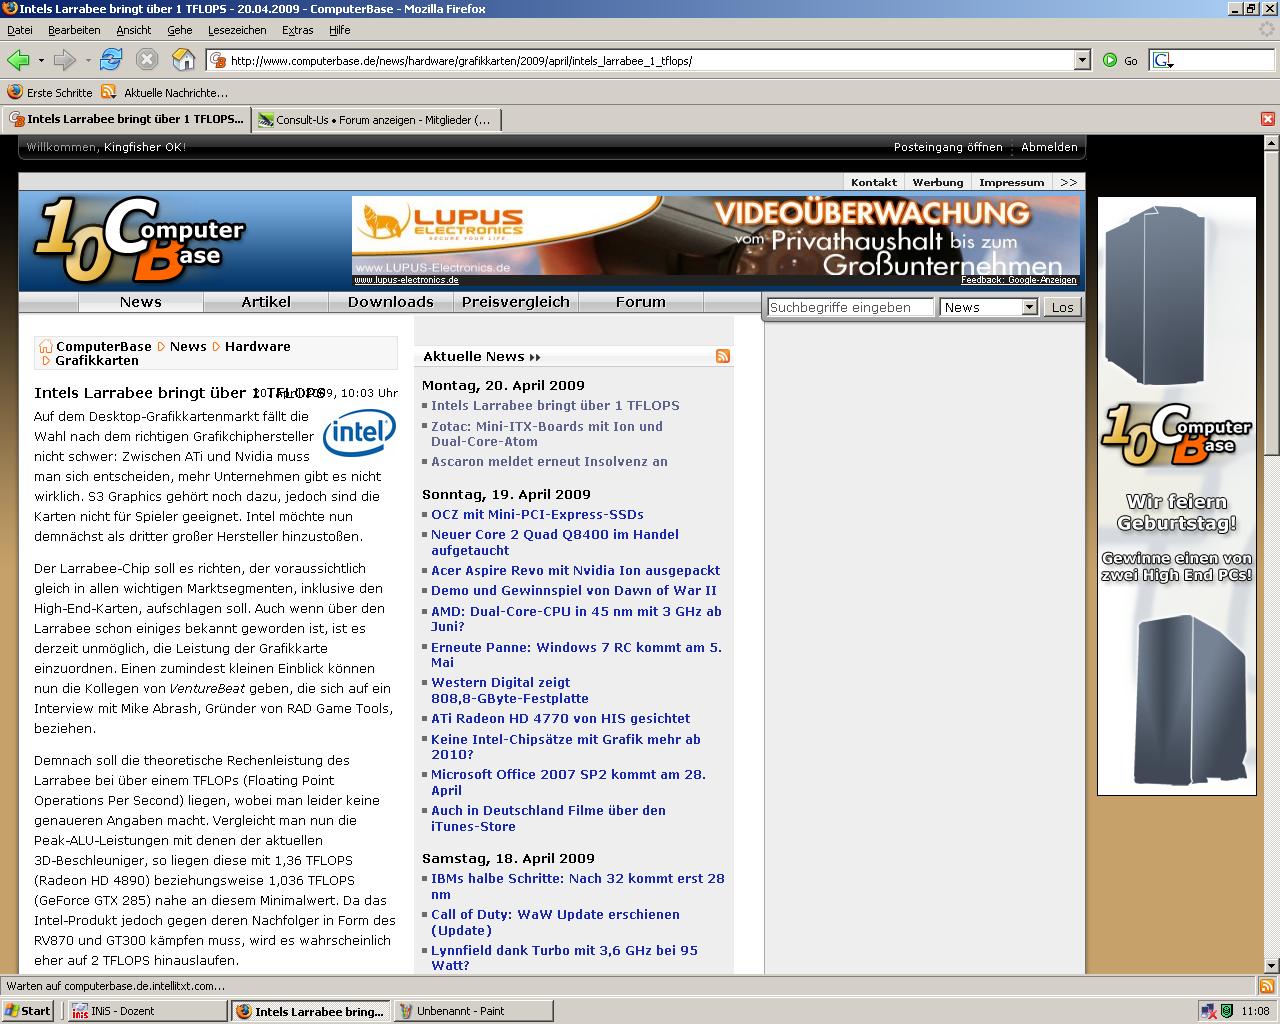
Task: Click the Back arrow button
Action: tap(18, 60)
